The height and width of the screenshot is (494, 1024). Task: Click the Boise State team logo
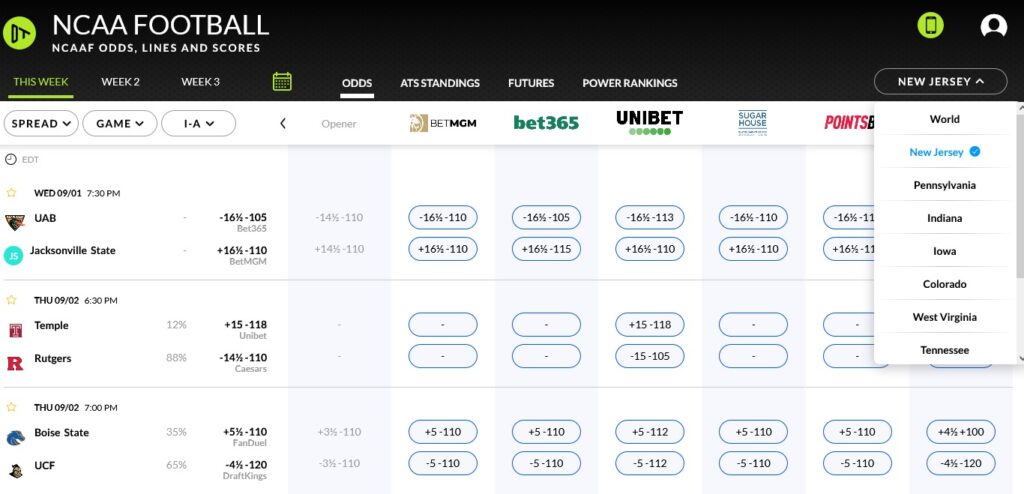15,438
